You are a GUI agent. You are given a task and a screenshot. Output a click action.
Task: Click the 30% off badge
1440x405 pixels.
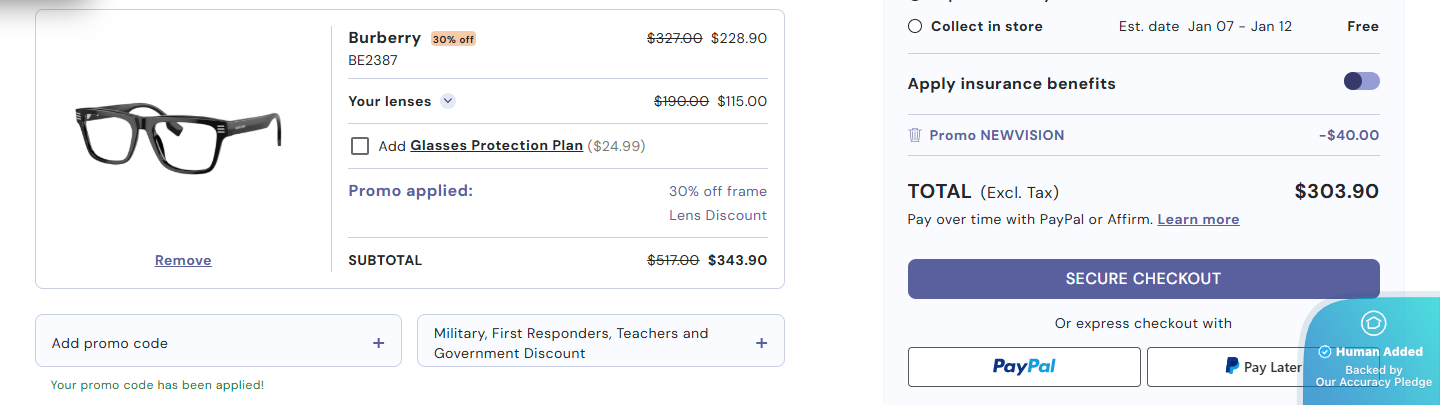[453, 39]
